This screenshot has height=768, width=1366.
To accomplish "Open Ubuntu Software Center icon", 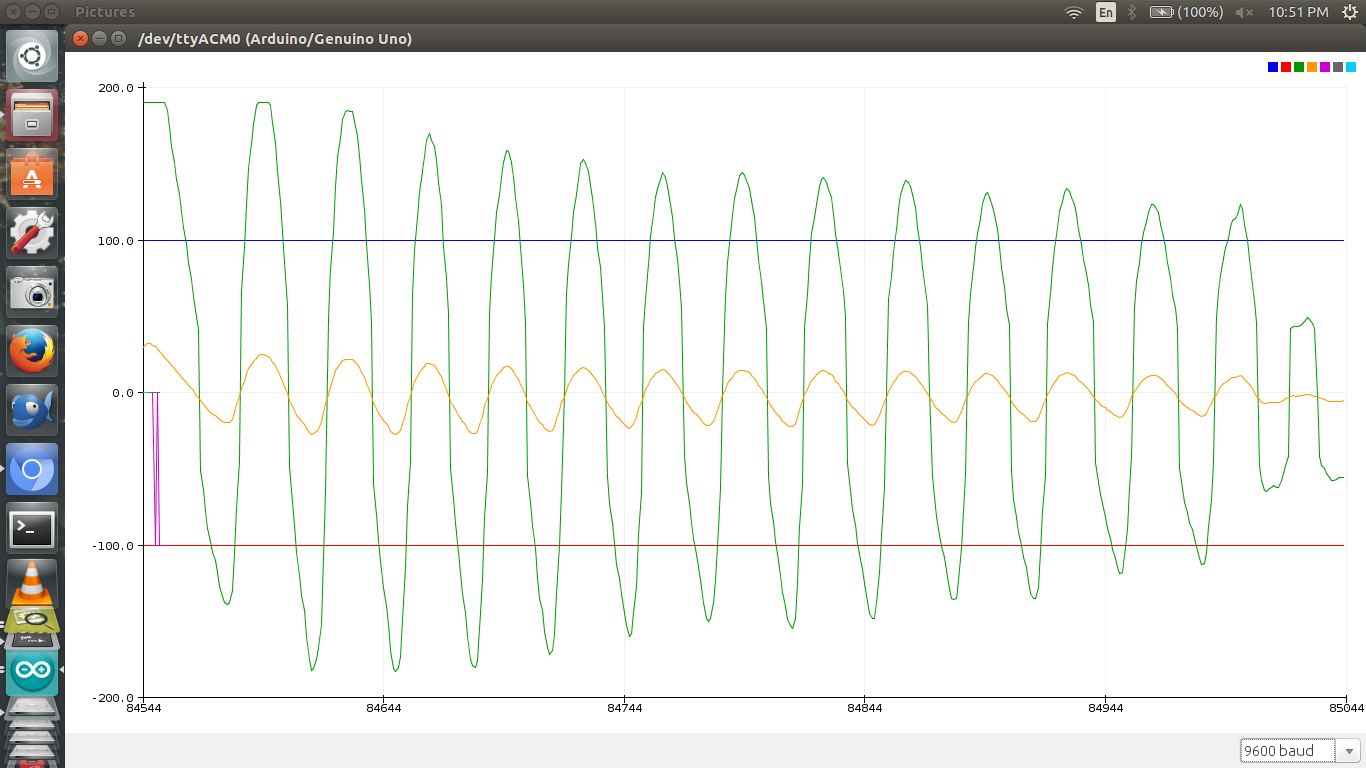I will [x=32, y=174].
